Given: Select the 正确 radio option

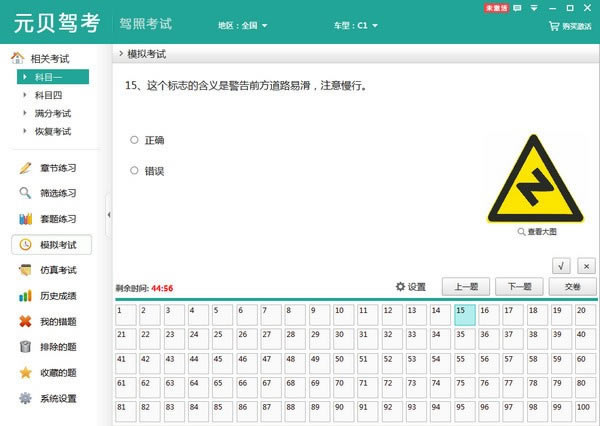Looking at the screenshot, I should click(x=134, y=140).
